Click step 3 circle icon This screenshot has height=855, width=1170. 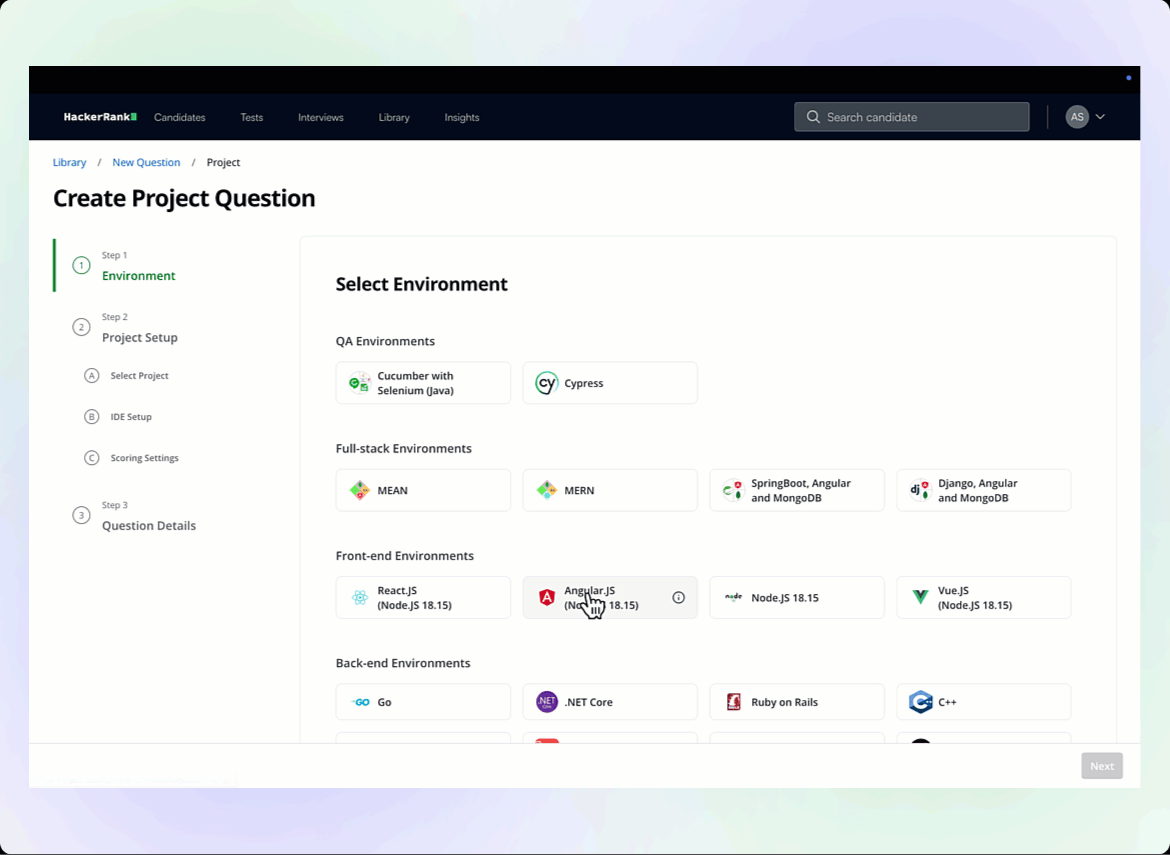point(81,516)
